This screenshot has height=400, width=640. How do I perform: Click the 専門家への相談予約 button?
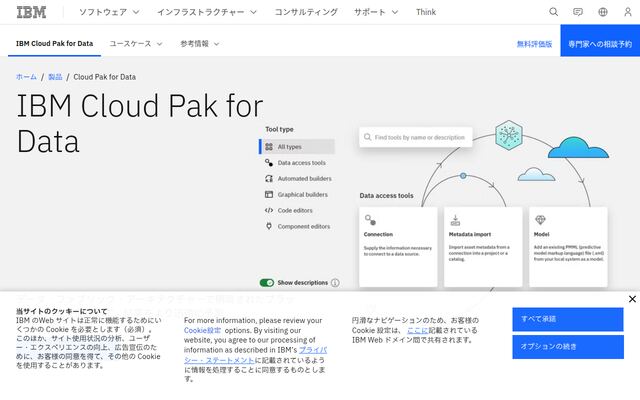click(x=600, y=40)
